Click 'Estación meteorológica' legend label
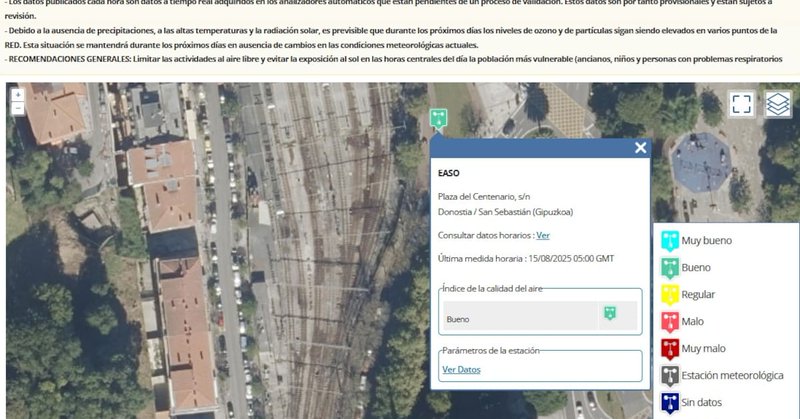 pyautogui.click(x=733, y=376)
